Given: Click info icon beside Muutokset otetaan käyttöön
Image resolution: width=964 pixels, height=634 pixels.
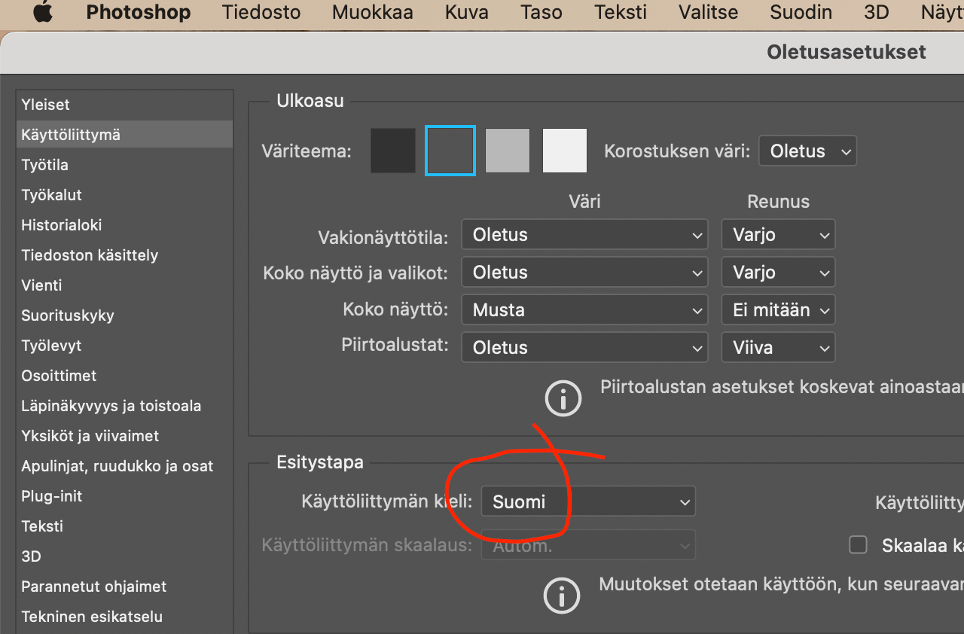Looking at the screenshot, I should (x=562, y=595).
